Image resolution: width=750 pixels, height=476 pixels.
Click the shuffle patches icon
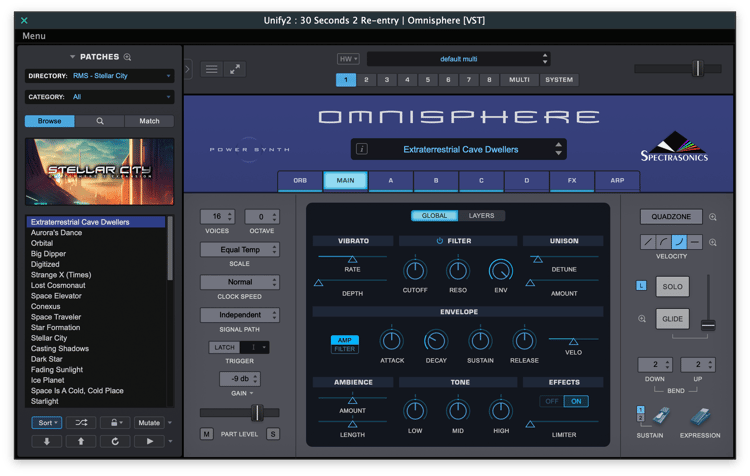tap(81, 422)
